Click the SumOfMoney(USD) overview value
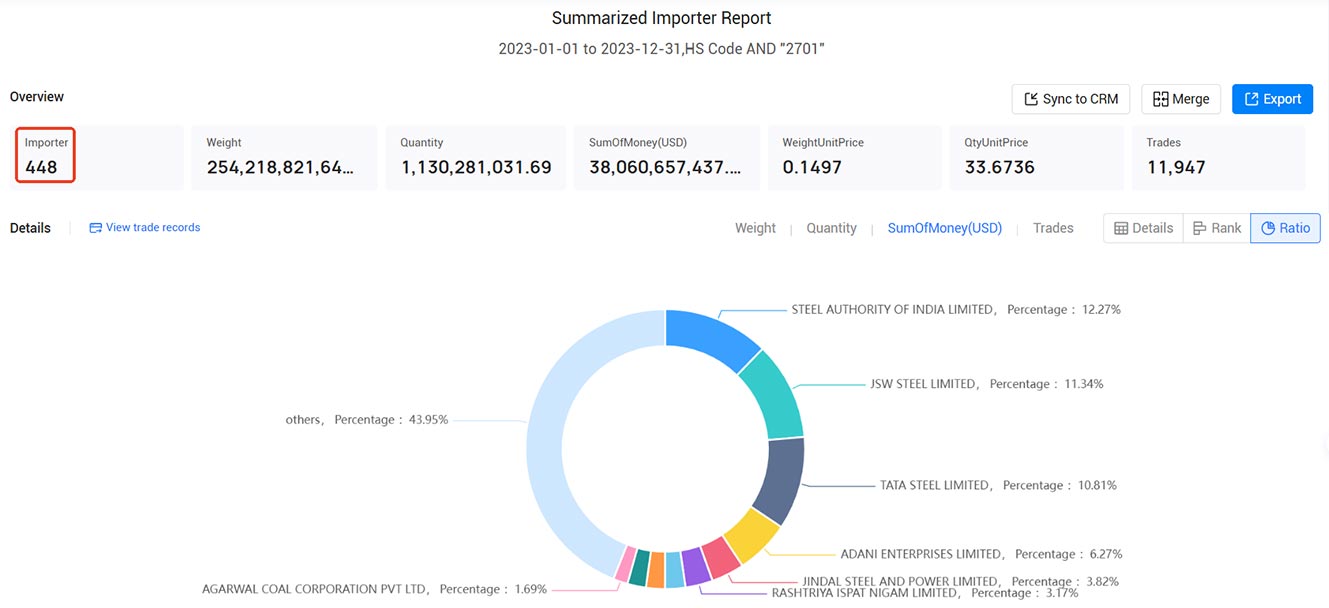 pos(665,168)
